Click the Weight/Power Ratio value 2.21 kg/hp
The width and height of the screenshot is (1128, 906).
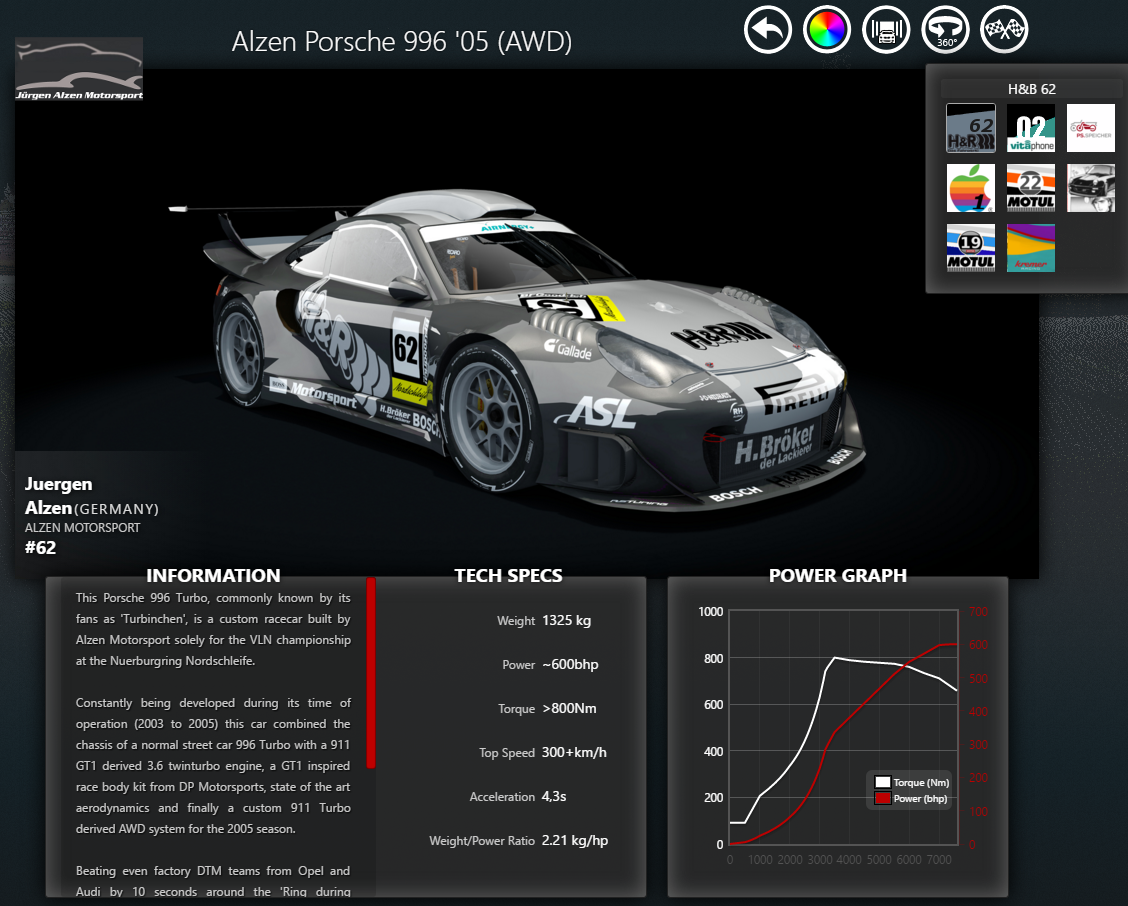[x=575, y=841]
